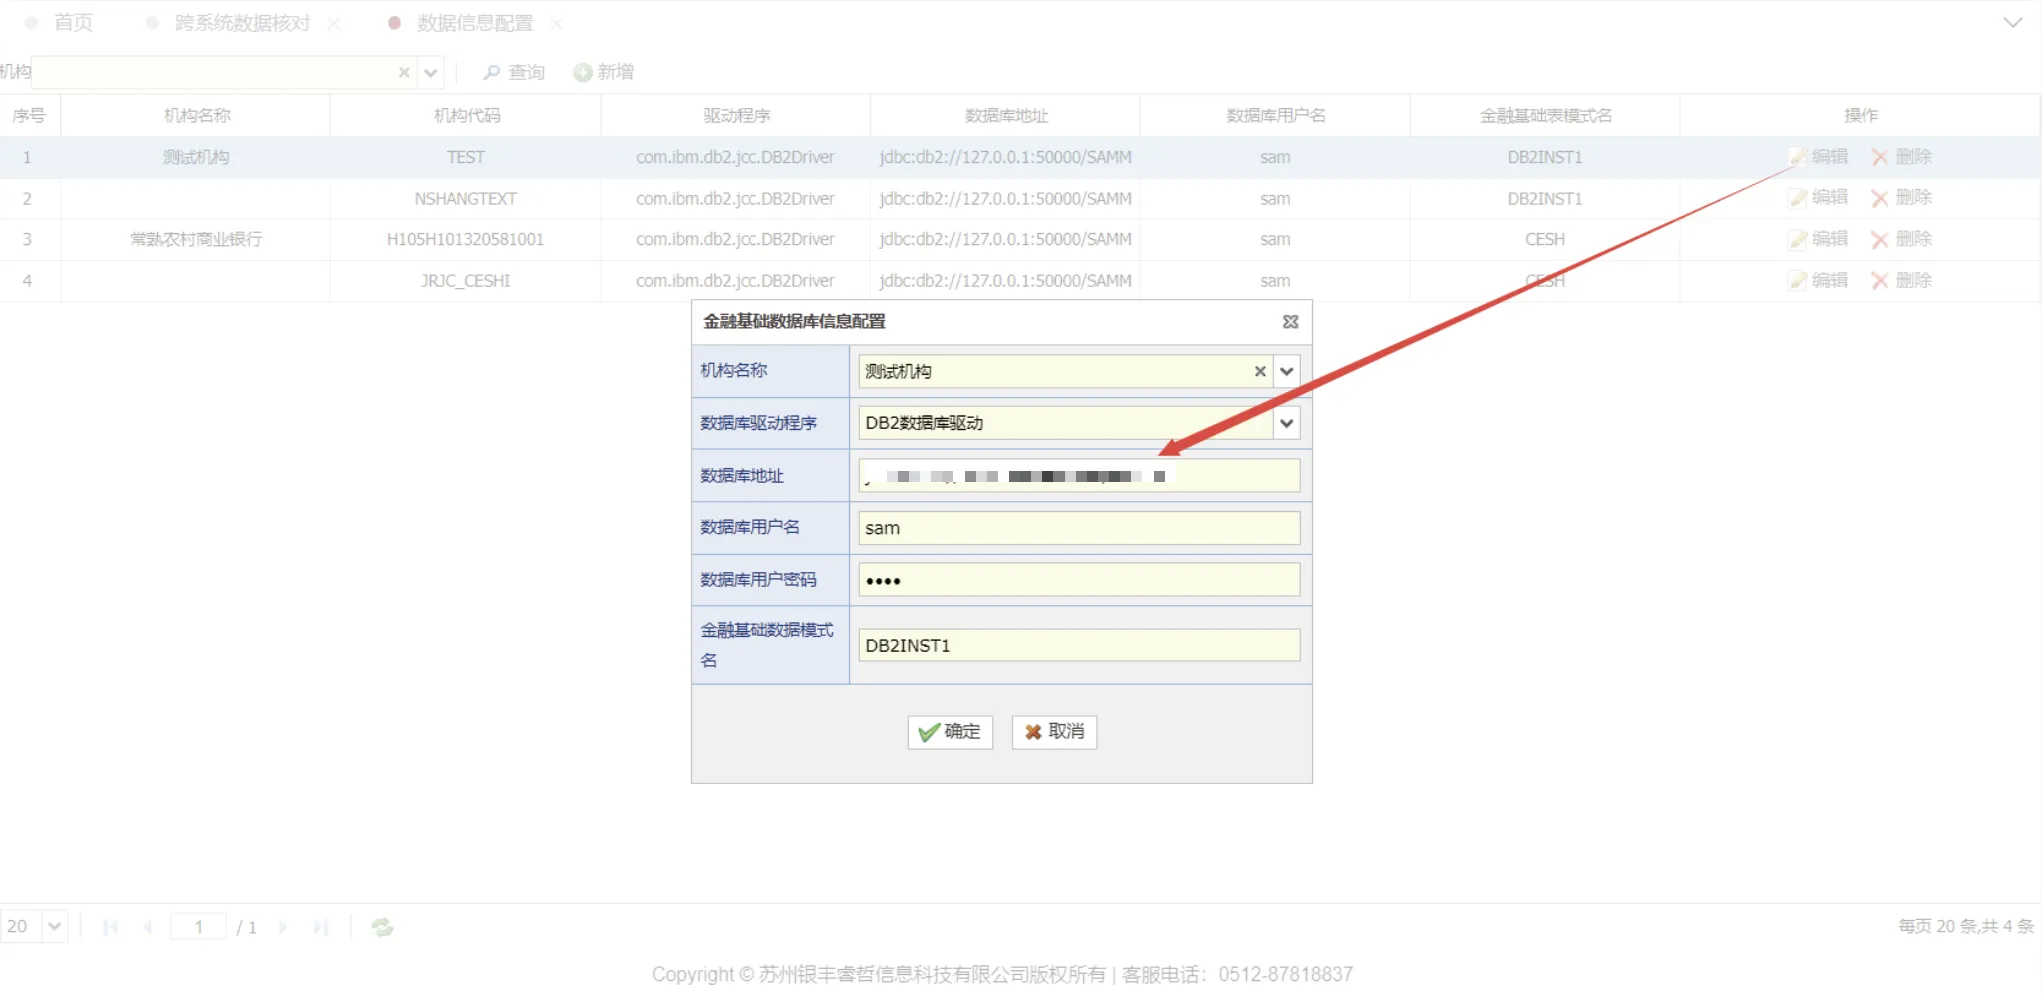Viewport: 2042px width, 998px height.
Task: Edit the TEST row entry
Action: click(1819, 157)
